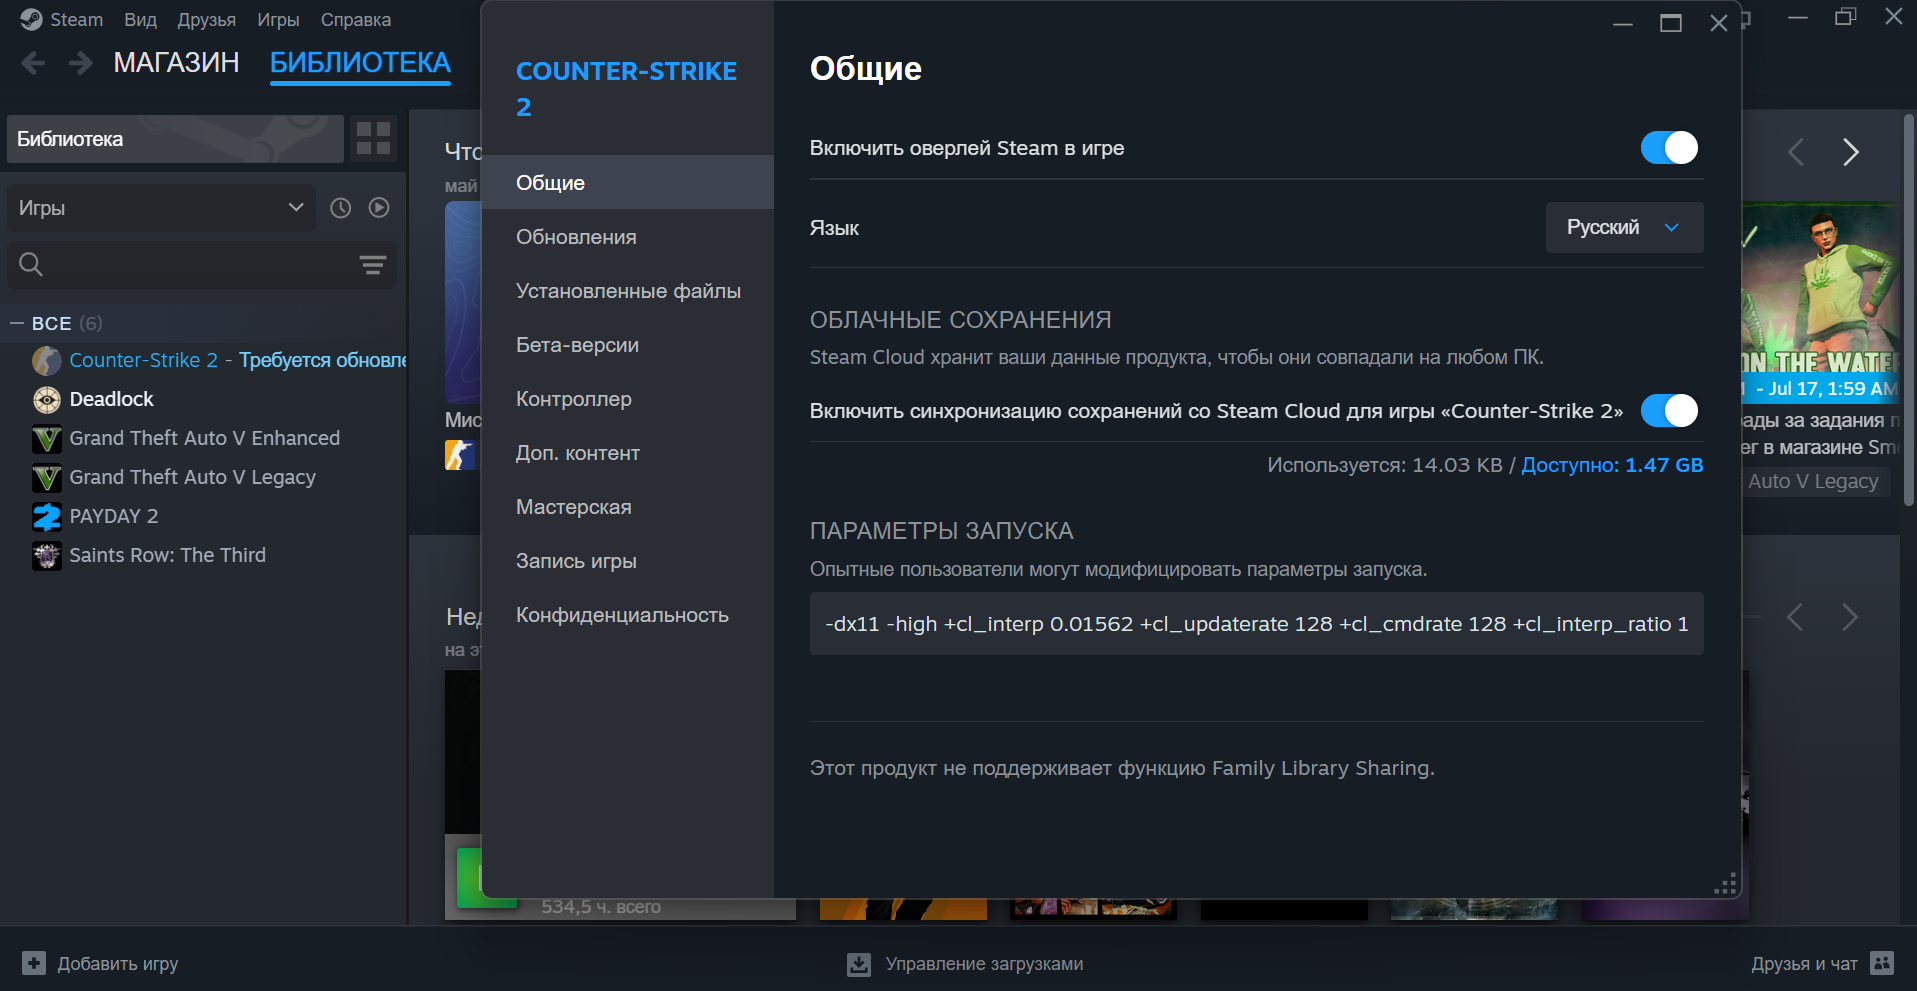Click inside the launch parameters field
1917x991 pixels.
1255,623
